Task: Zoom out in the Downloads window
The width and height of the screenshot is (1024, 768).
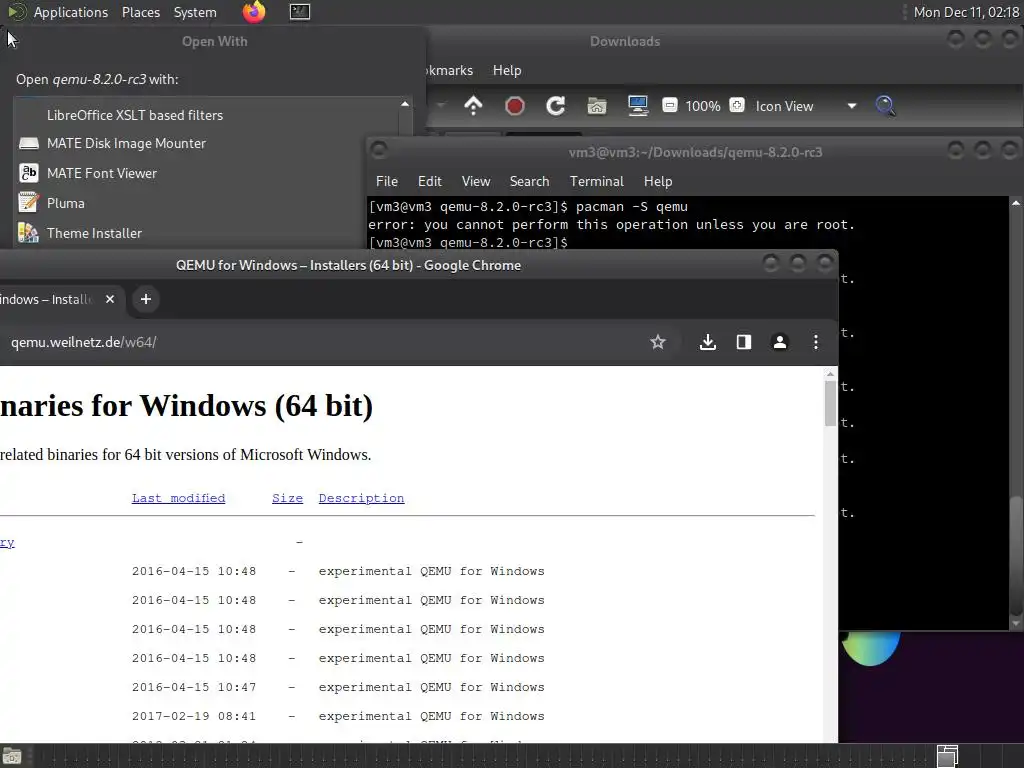Action: (x=669, y=105)
